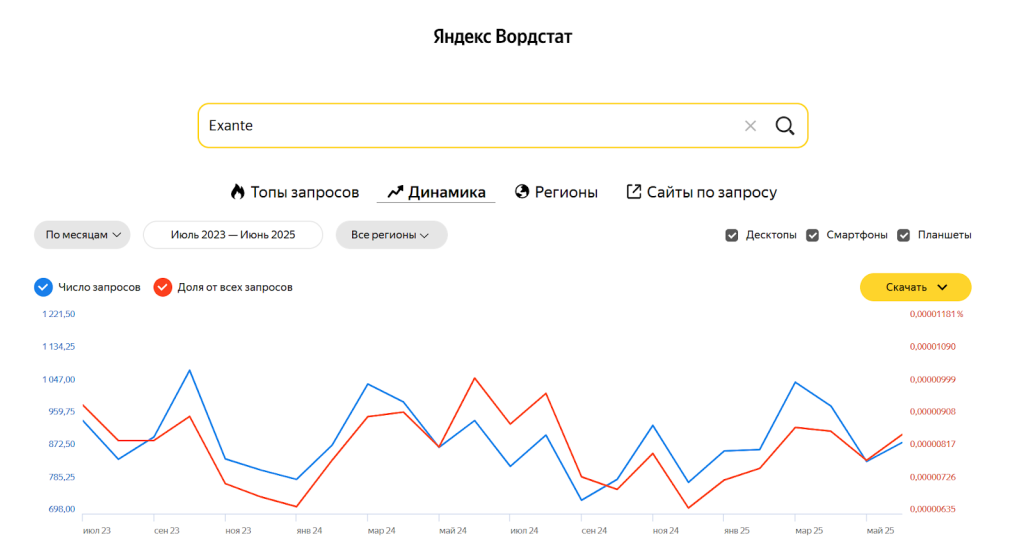The image size is (1024, 554).
Task: Click the trend arrow icon beside Динамика
Action: click(395, 192)
